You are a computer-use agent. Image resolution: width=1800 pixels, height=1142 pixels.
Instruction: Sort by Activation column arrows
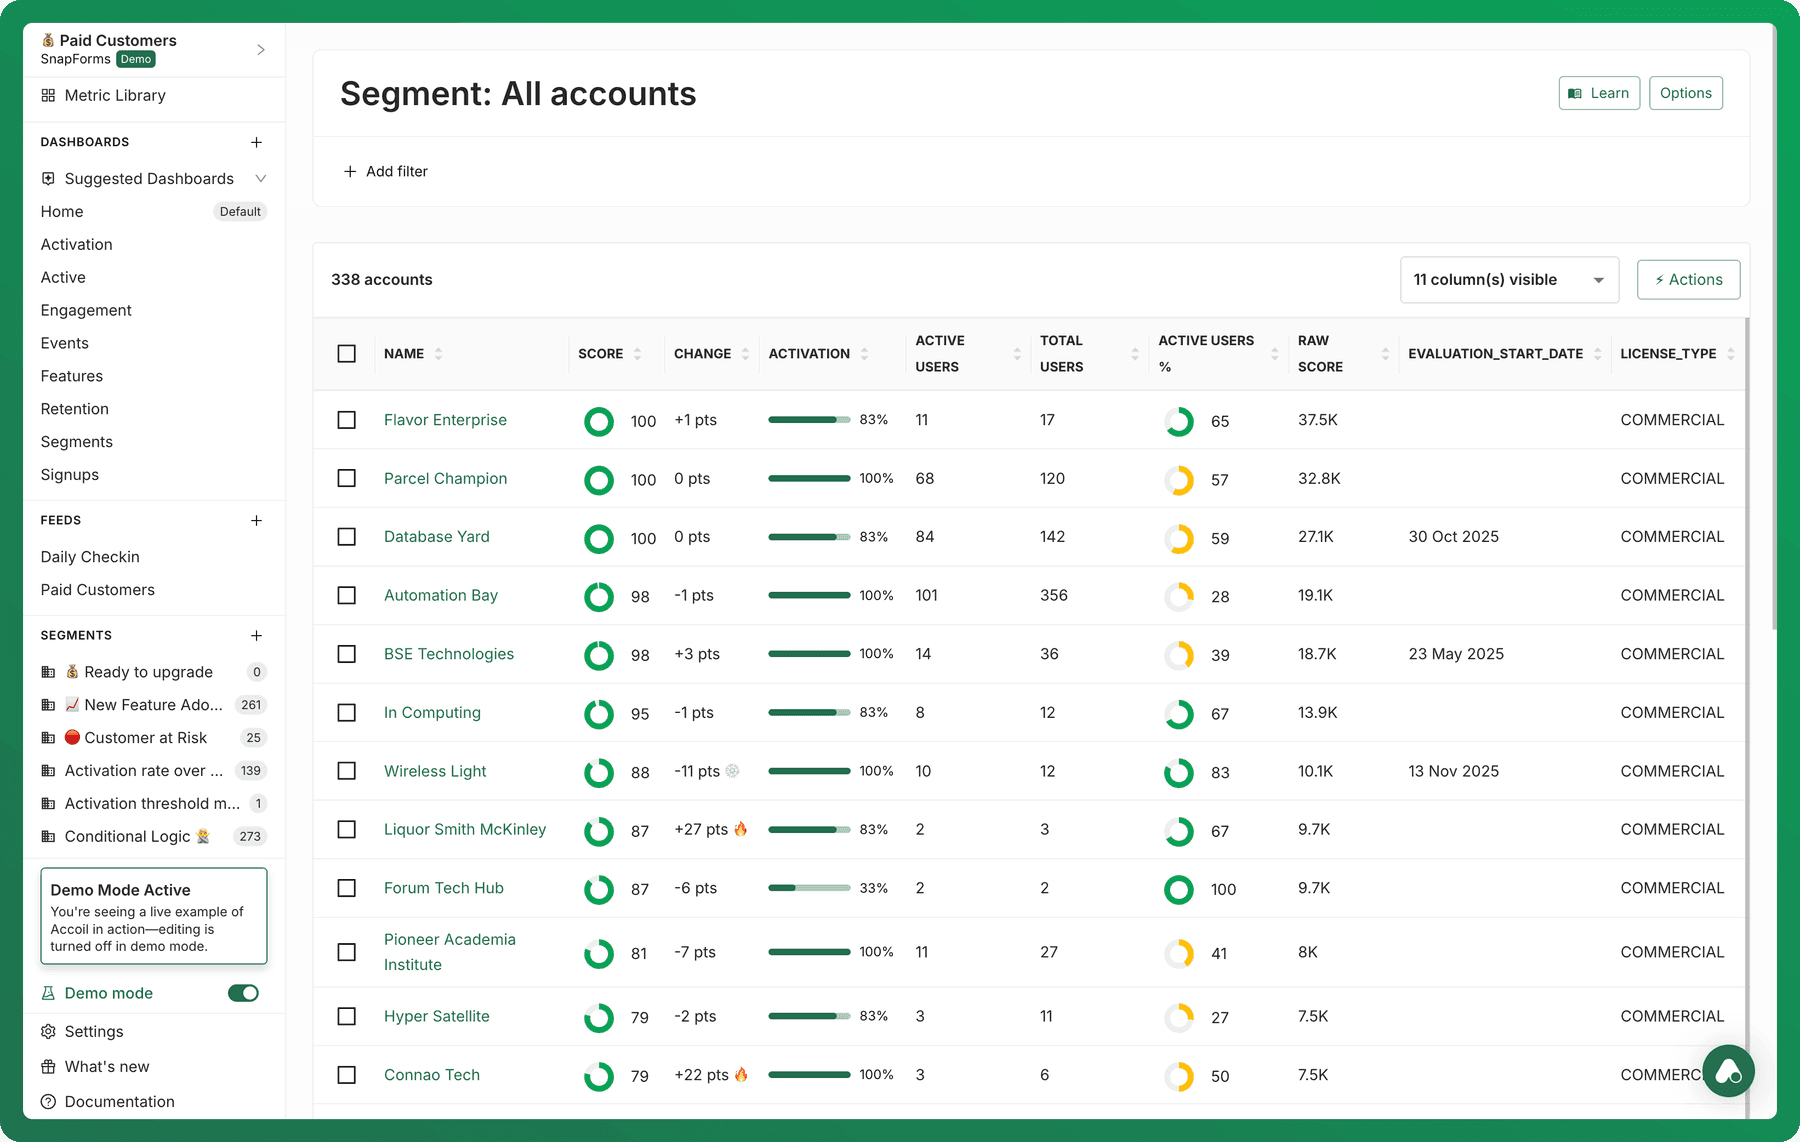tap(864, 354)
